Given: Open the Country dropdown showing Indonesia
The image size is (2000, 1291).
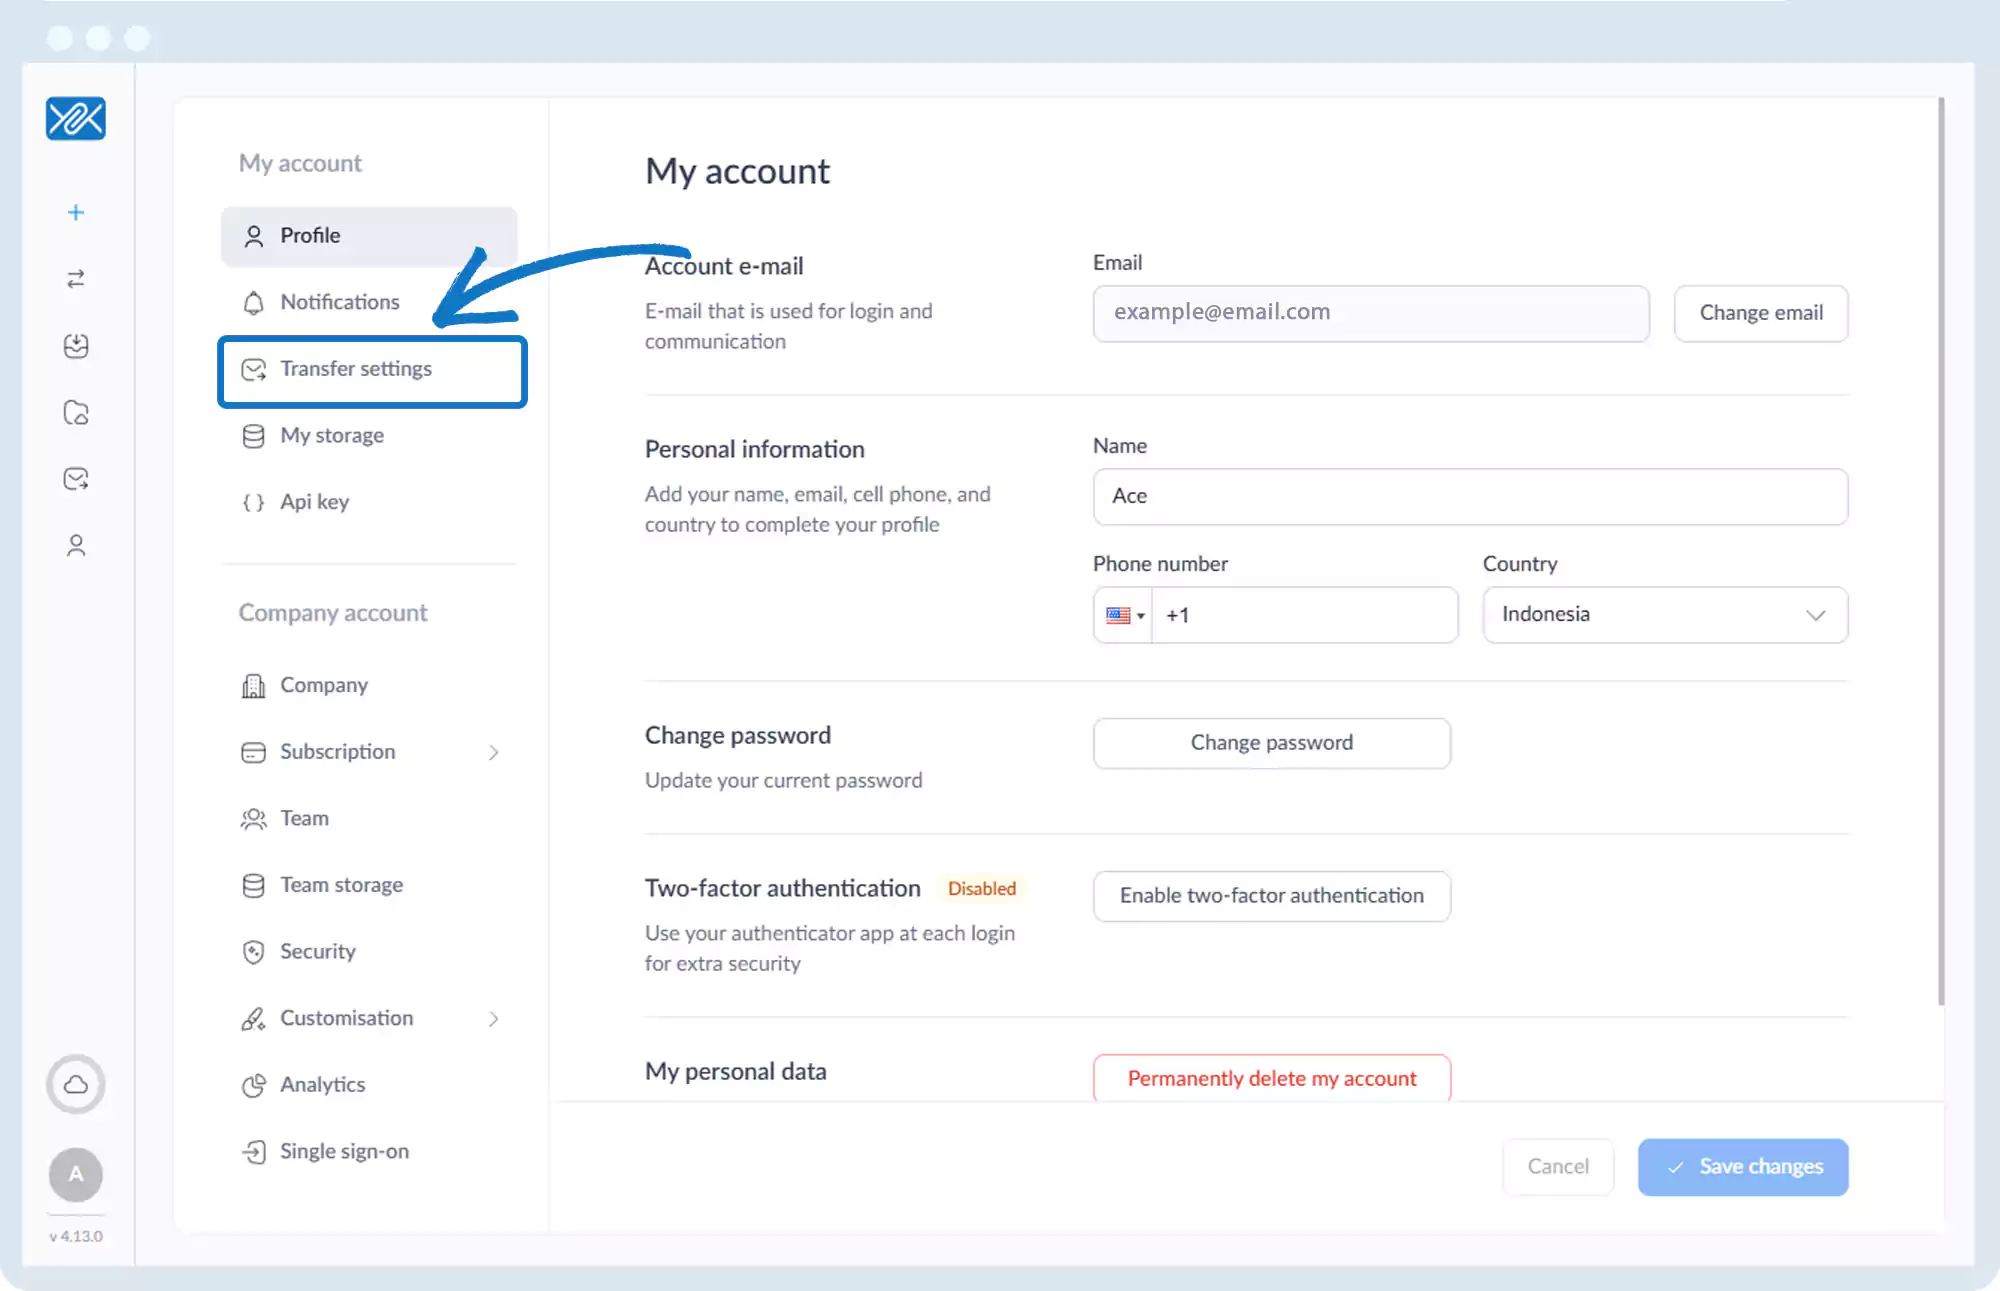Looking at the screenshot, I should (x=1664, y=614).
